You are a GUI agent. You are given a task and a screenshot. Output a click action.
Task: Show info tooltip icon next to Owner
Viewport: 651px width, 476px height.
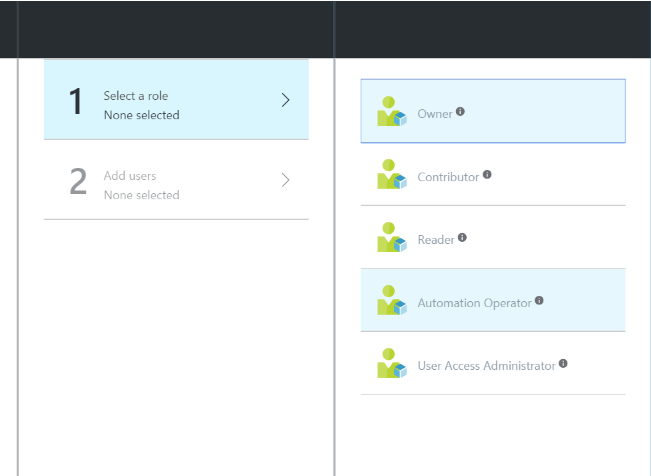pos(460,111)
